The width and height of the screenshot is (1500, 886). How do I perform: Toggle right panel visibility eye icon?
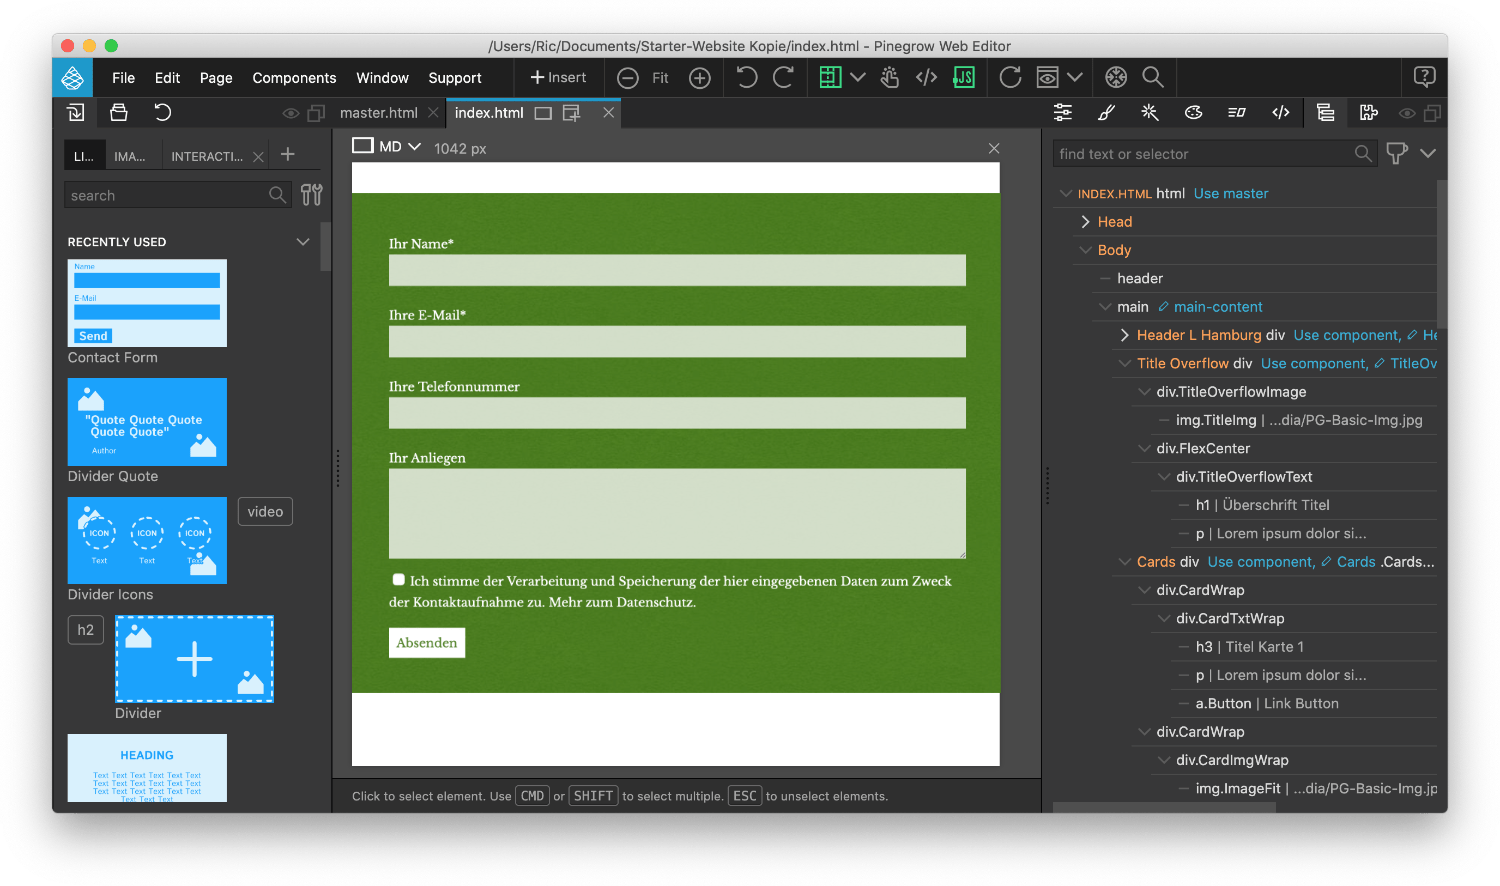pos(1407,113)
